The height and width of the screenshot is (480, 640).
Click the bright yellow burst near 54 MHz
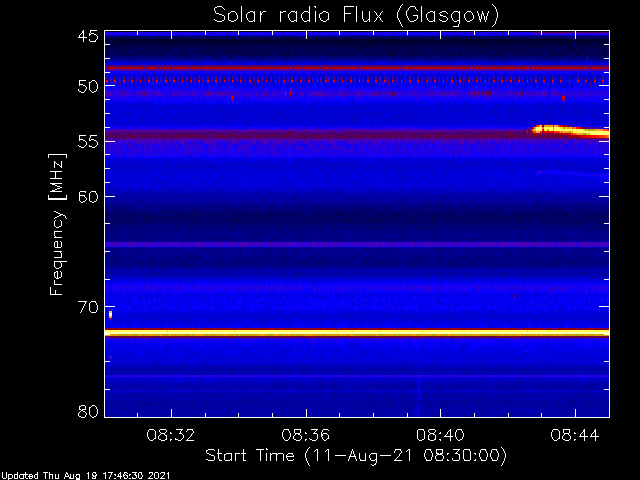click(x=571, y=131)
